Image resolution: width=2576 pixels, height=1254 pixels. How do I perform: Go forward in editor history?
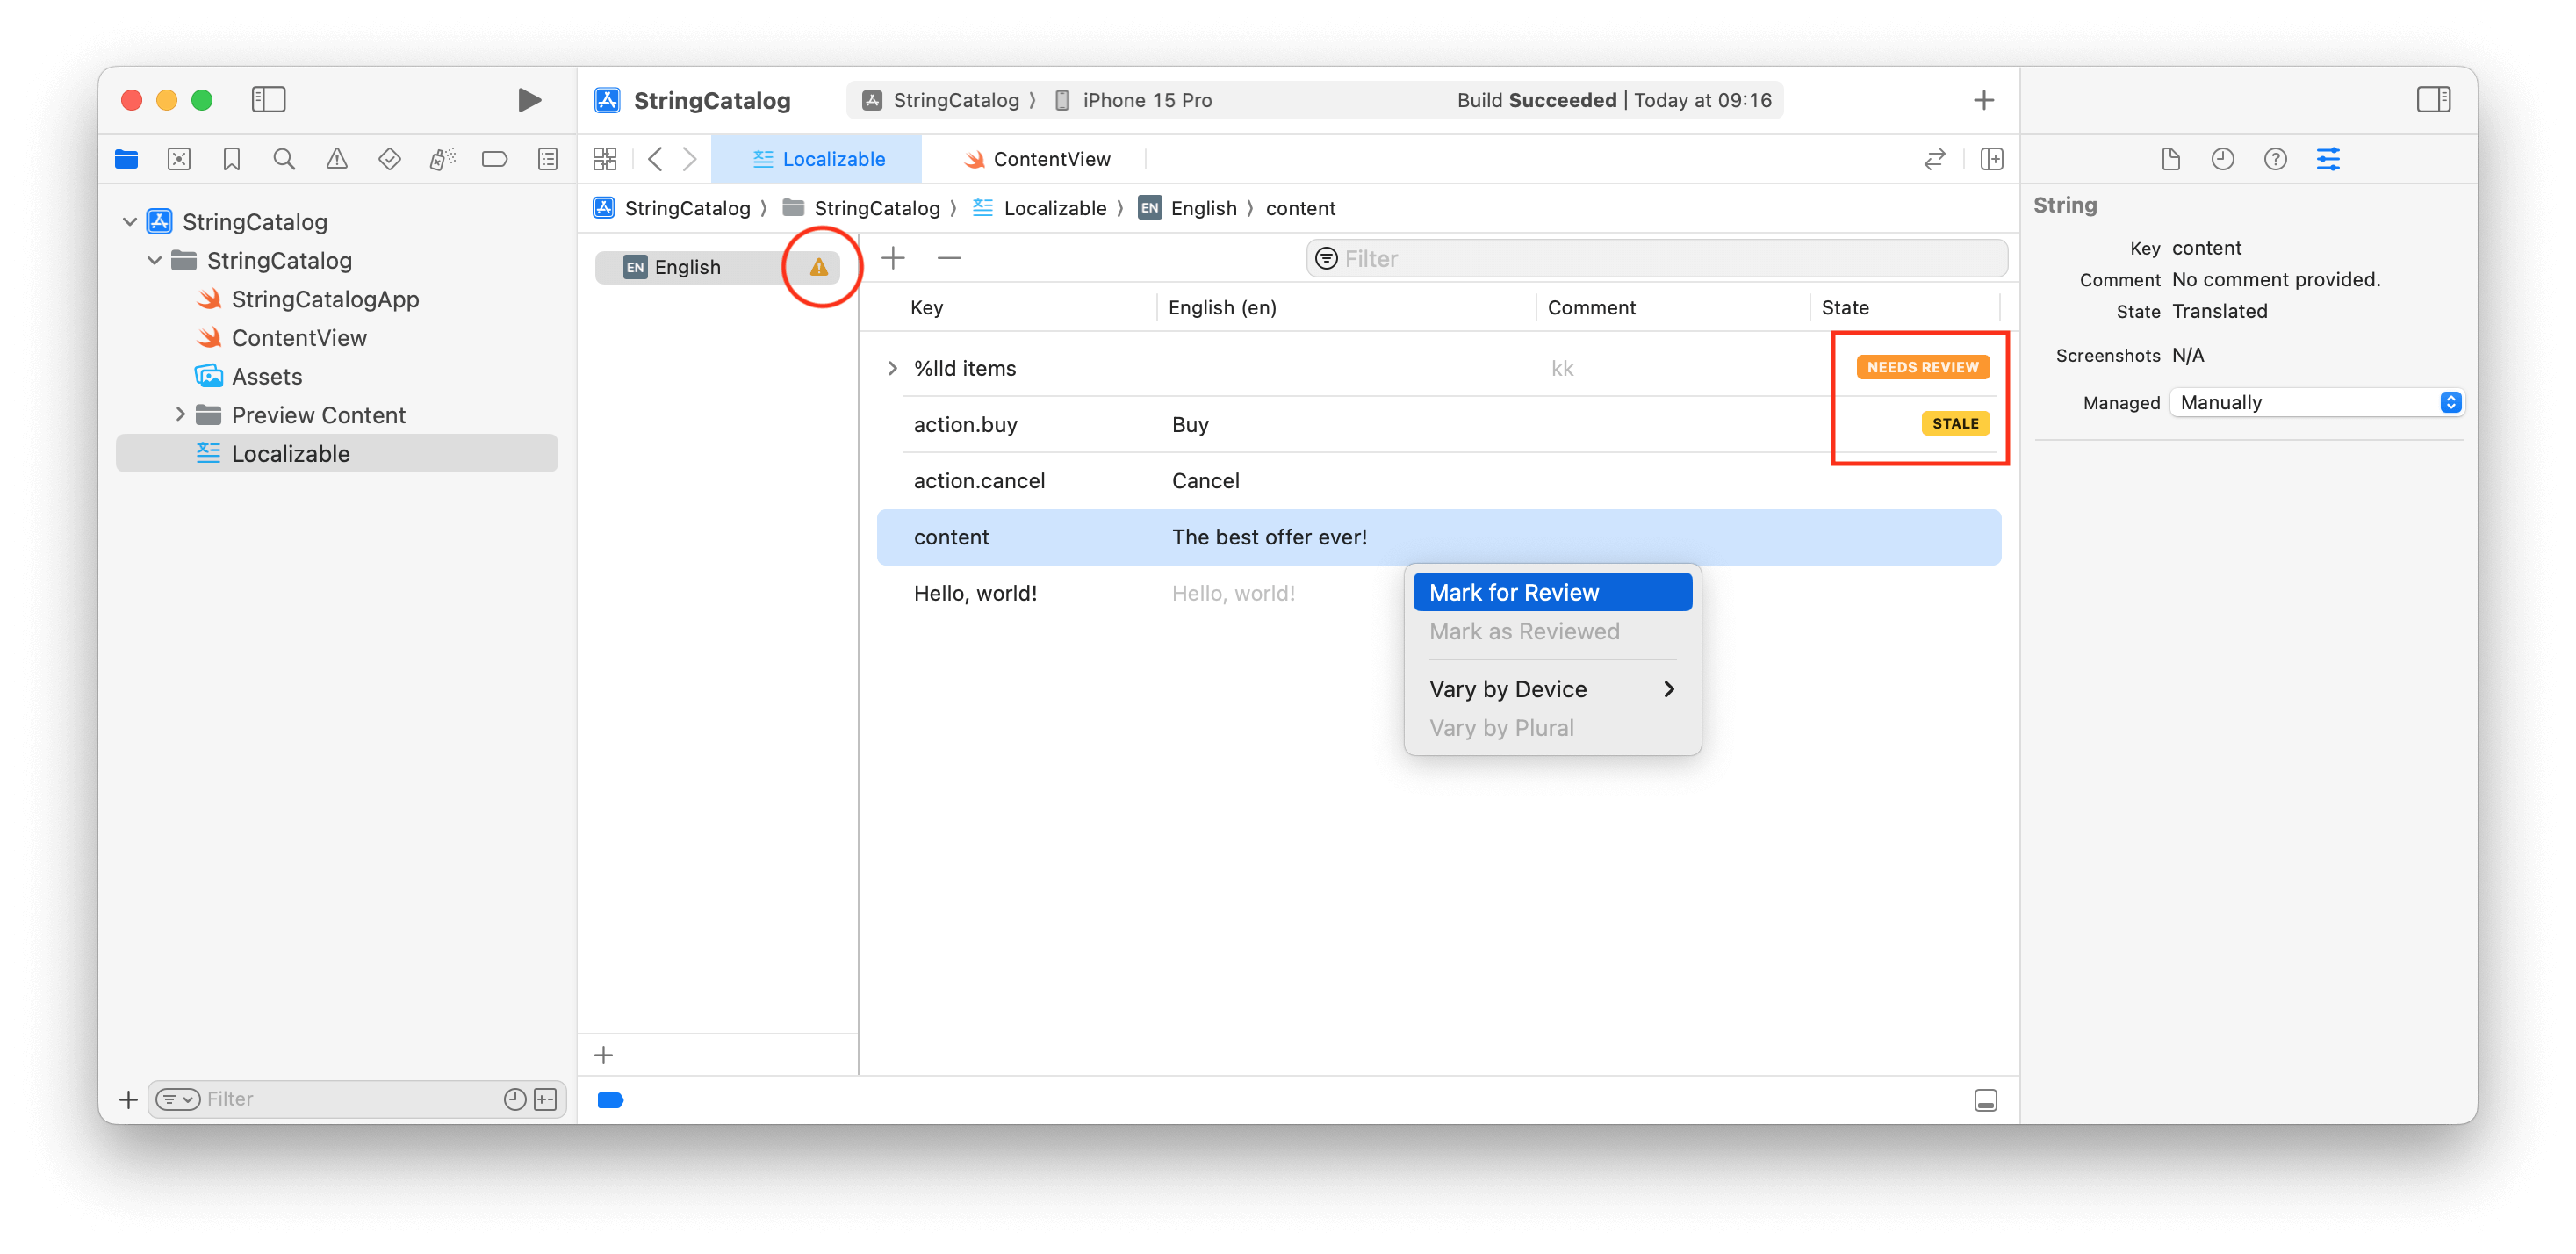pos(690,158)
